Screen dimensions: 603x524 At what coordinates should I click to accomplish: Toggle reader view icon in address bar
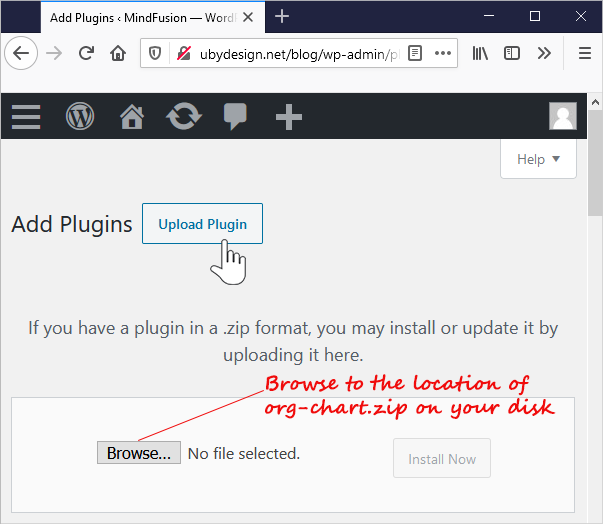pos(415,53)
